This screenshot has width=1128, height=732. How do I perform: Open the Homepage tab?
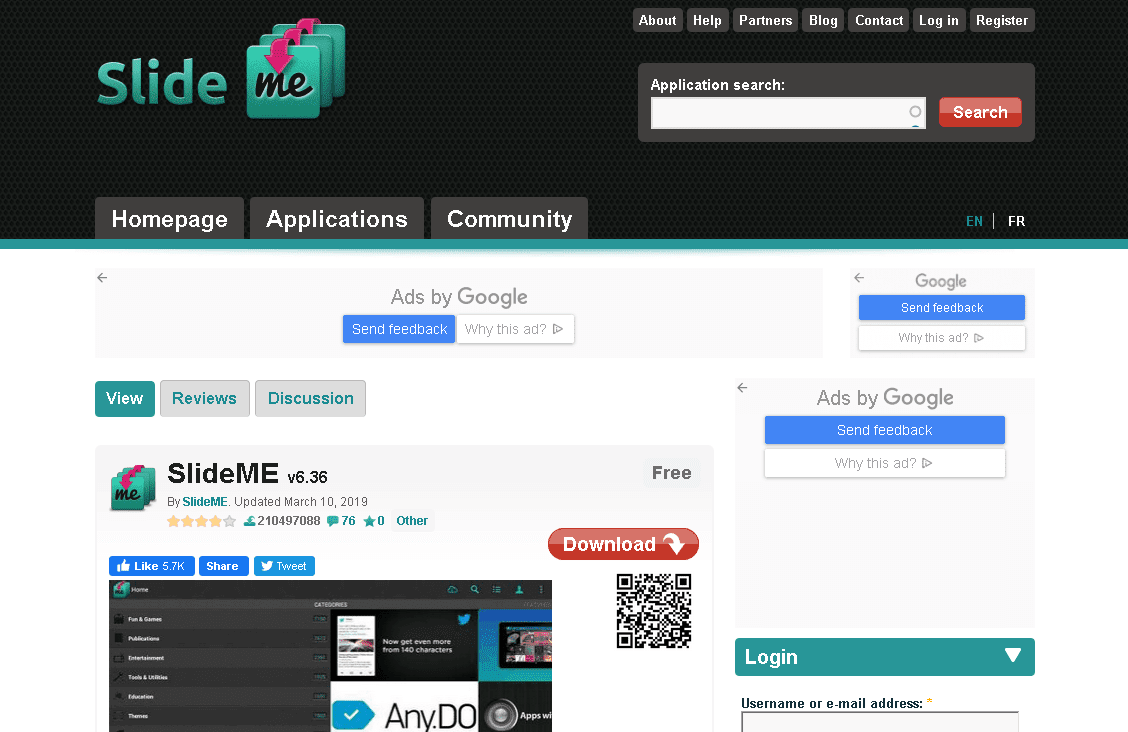pos(170,219)
